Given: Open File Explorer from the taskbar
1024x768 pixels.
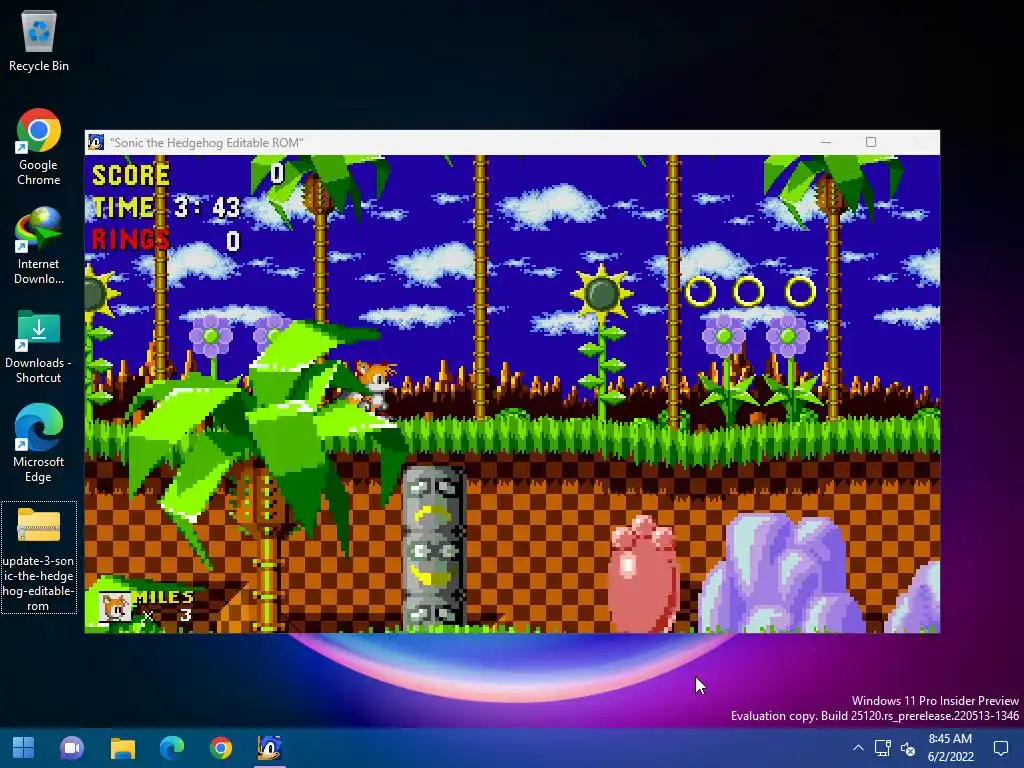Looking at the screenshot, I should click(x=122, y=748).
